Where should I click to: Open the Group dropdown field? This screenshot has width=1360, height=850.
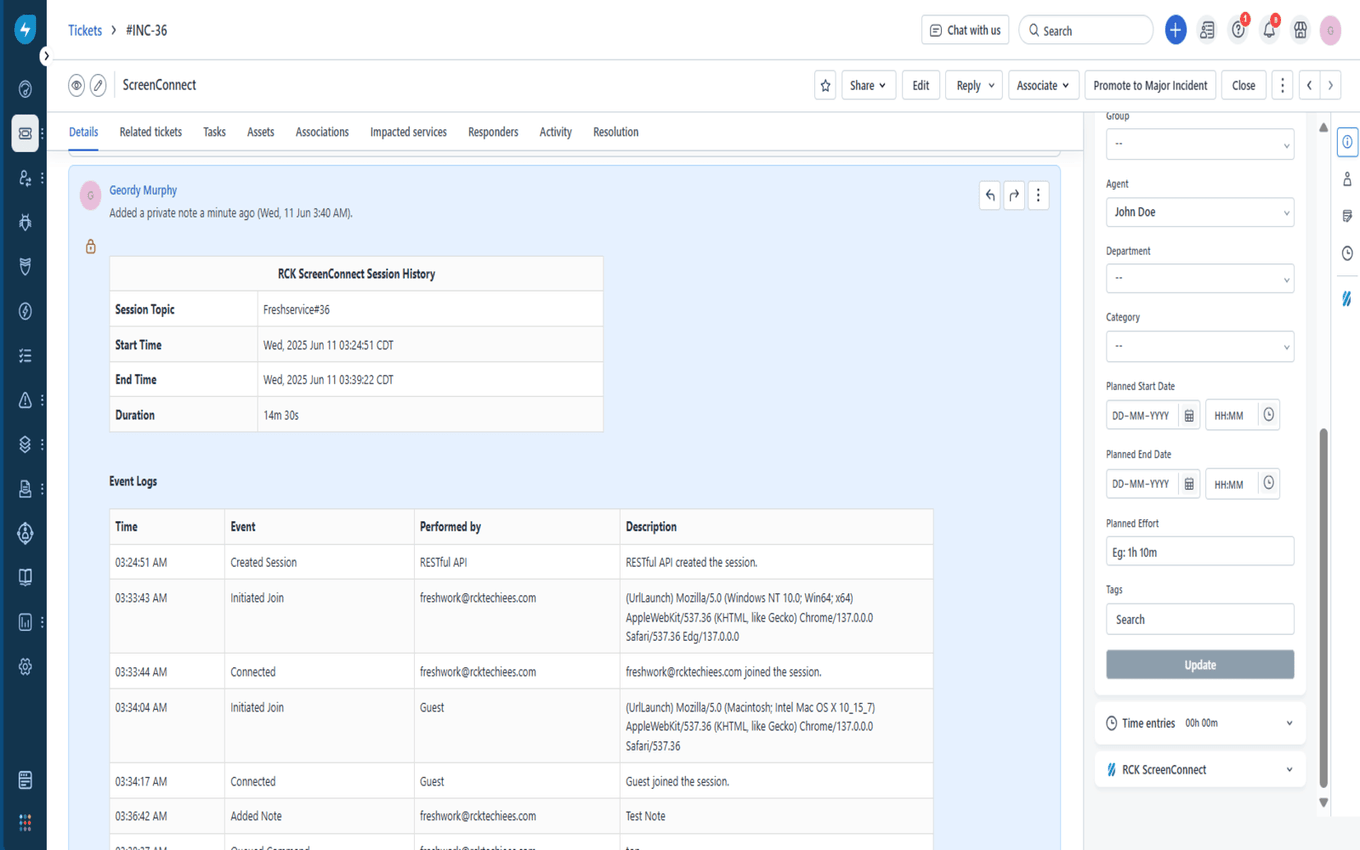tap(1200, 144)
